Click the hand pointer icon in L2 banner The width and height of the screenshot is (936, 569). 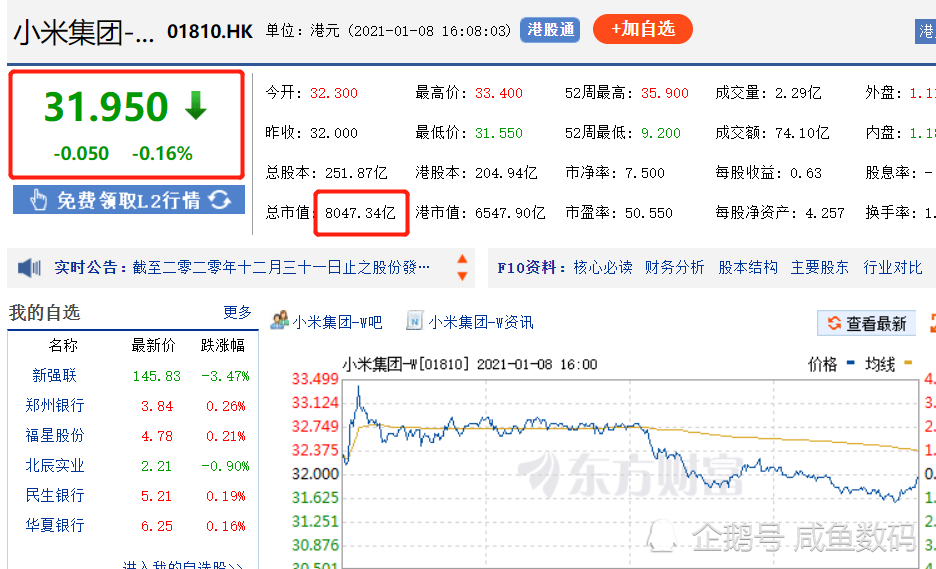pyautogui.click(x=38, y=200)
